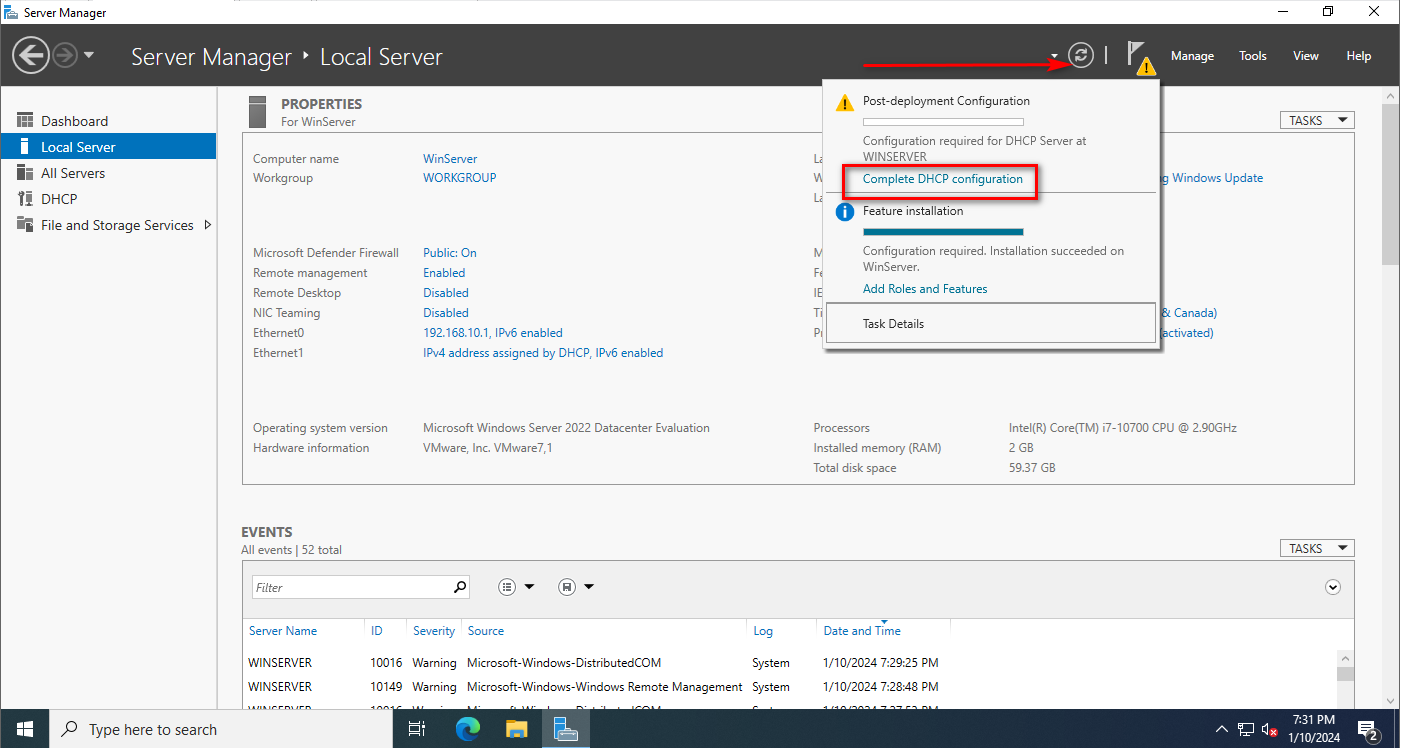
Task: Launch Microsoft Edge from taskbar
Action: click(467, 729)
